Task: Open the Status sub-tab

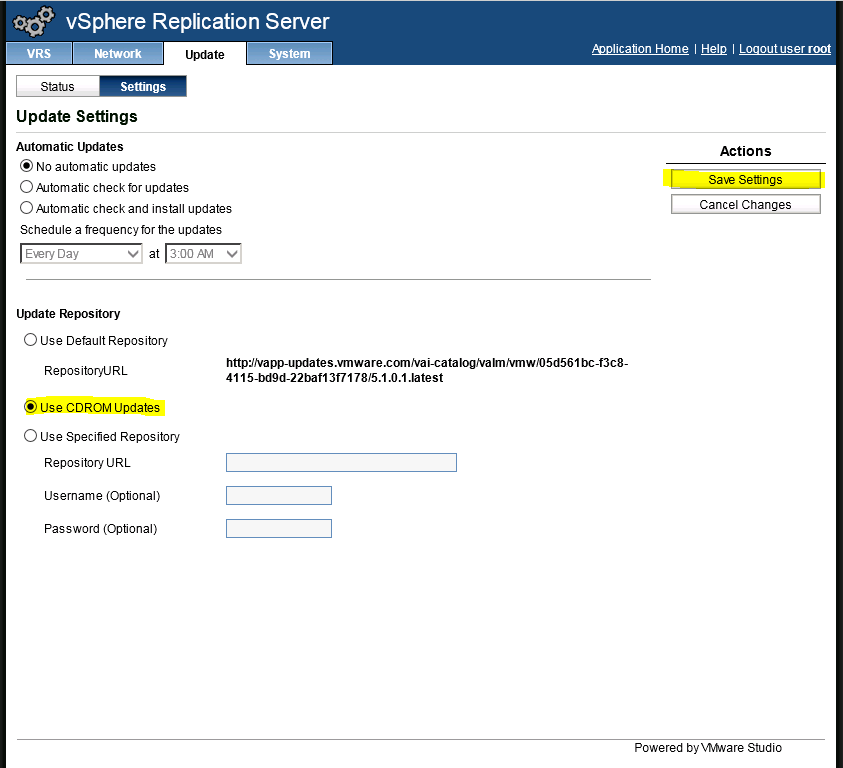Action: coord(57,86)
